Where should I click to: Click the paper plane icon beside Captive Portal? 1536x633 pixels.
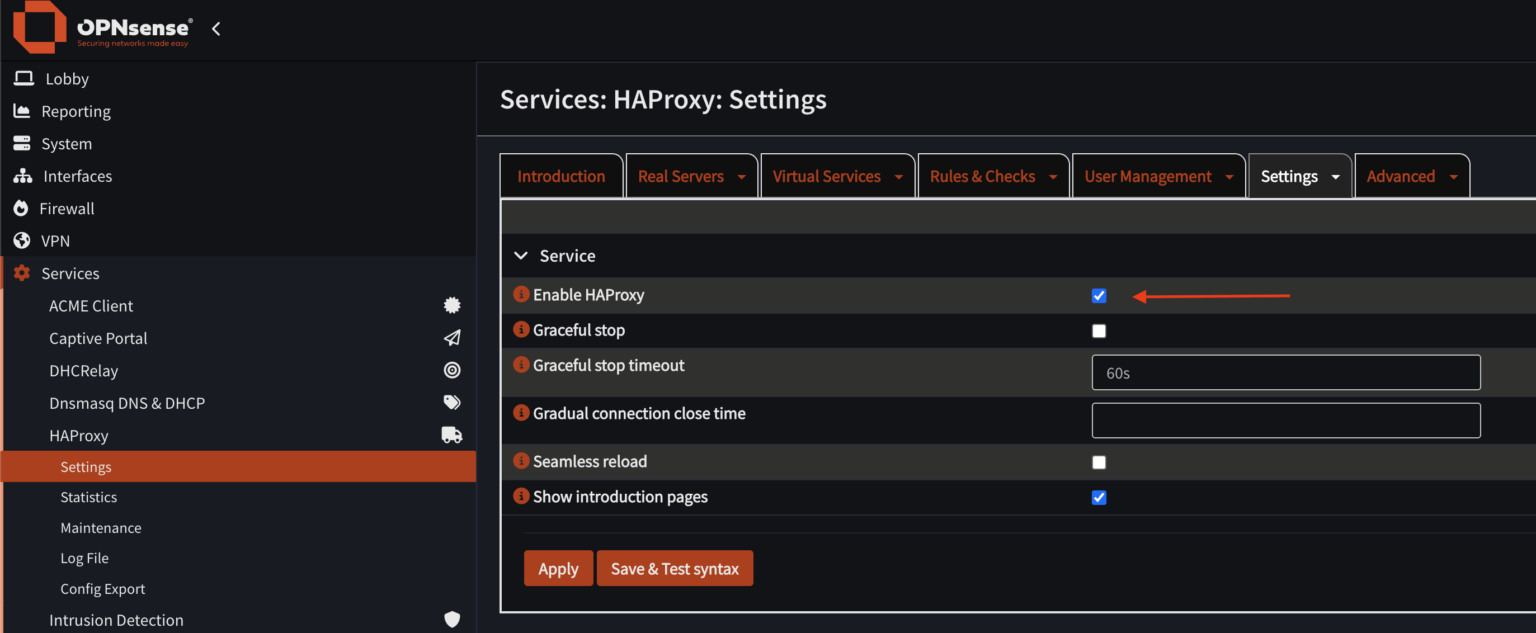point(452,338)
